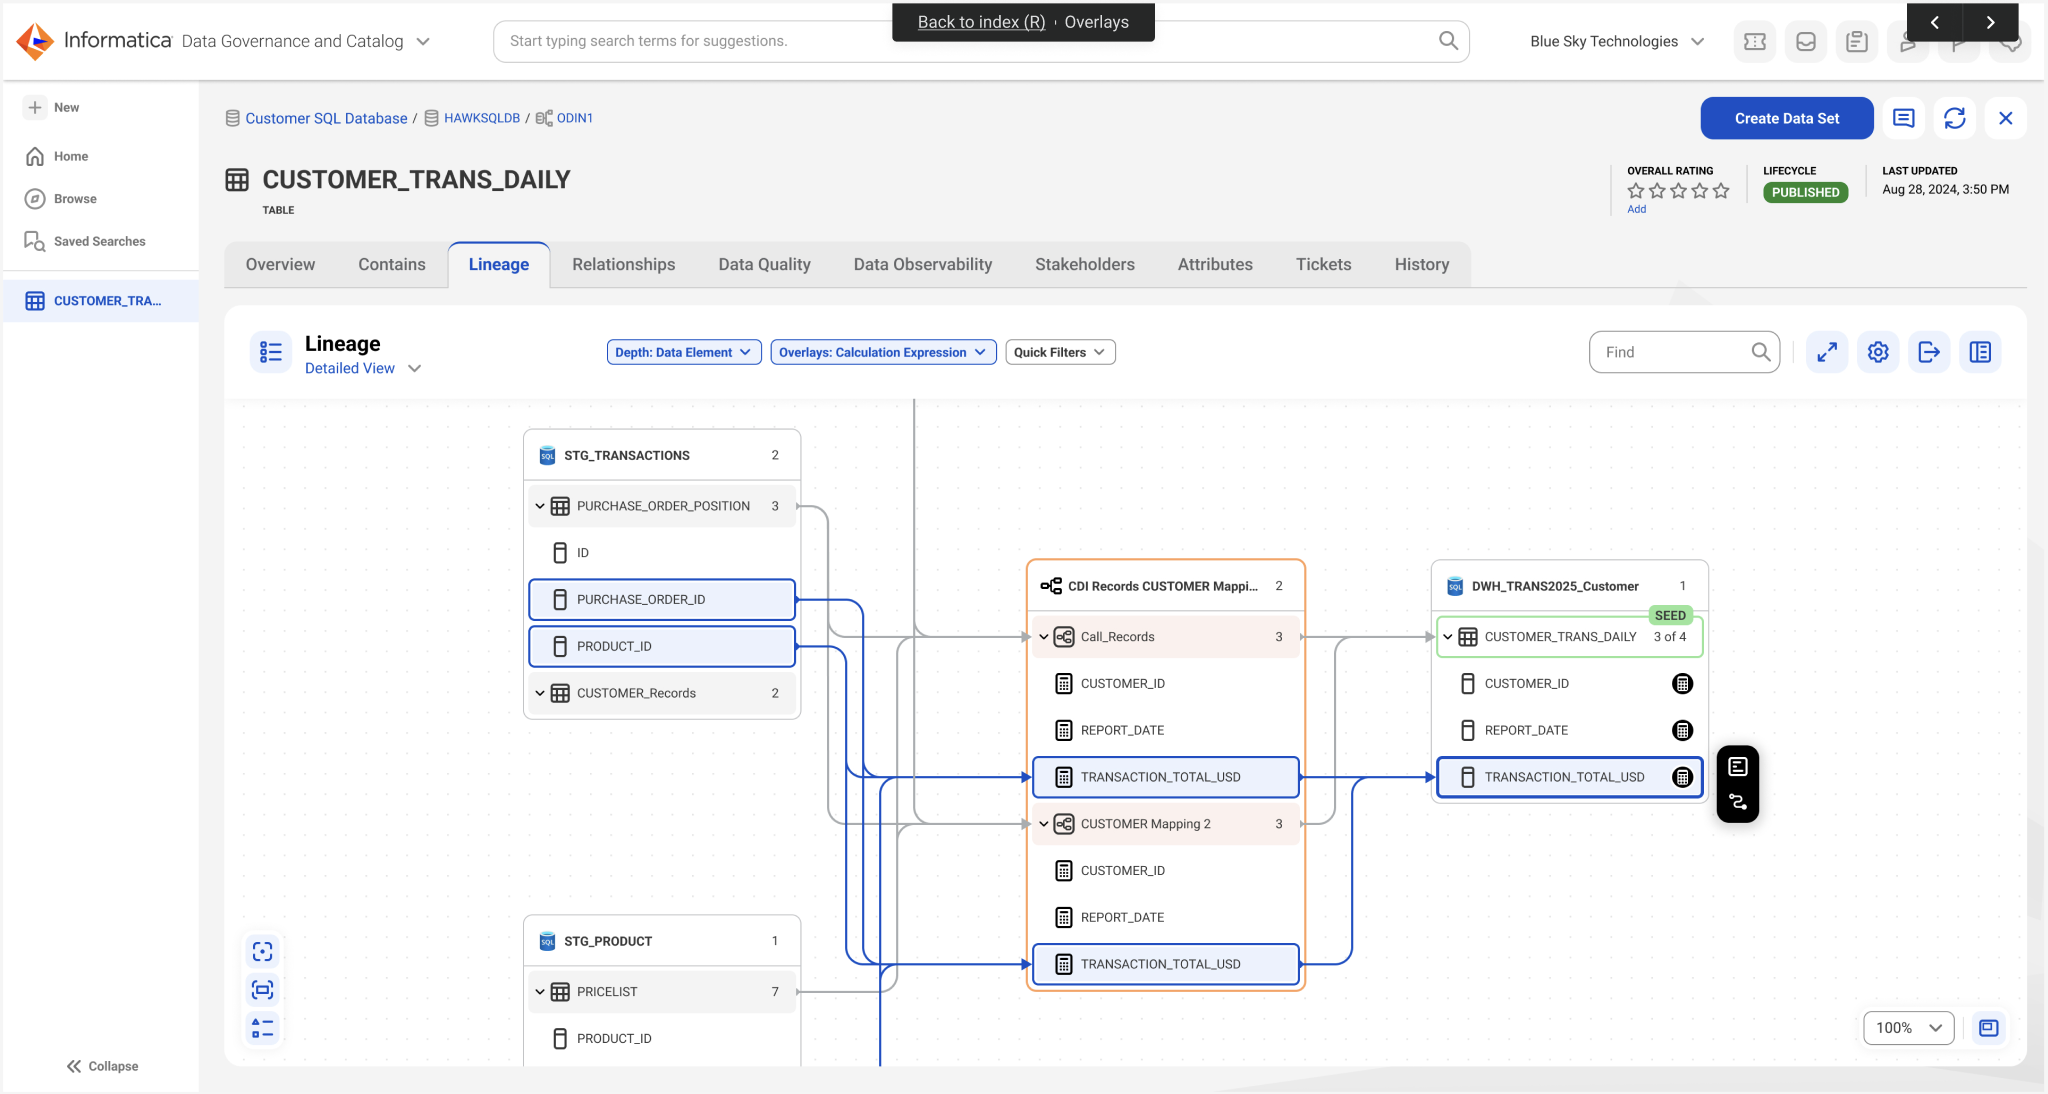
Task: Open the Attributes tab
Action: (1215, 264)
